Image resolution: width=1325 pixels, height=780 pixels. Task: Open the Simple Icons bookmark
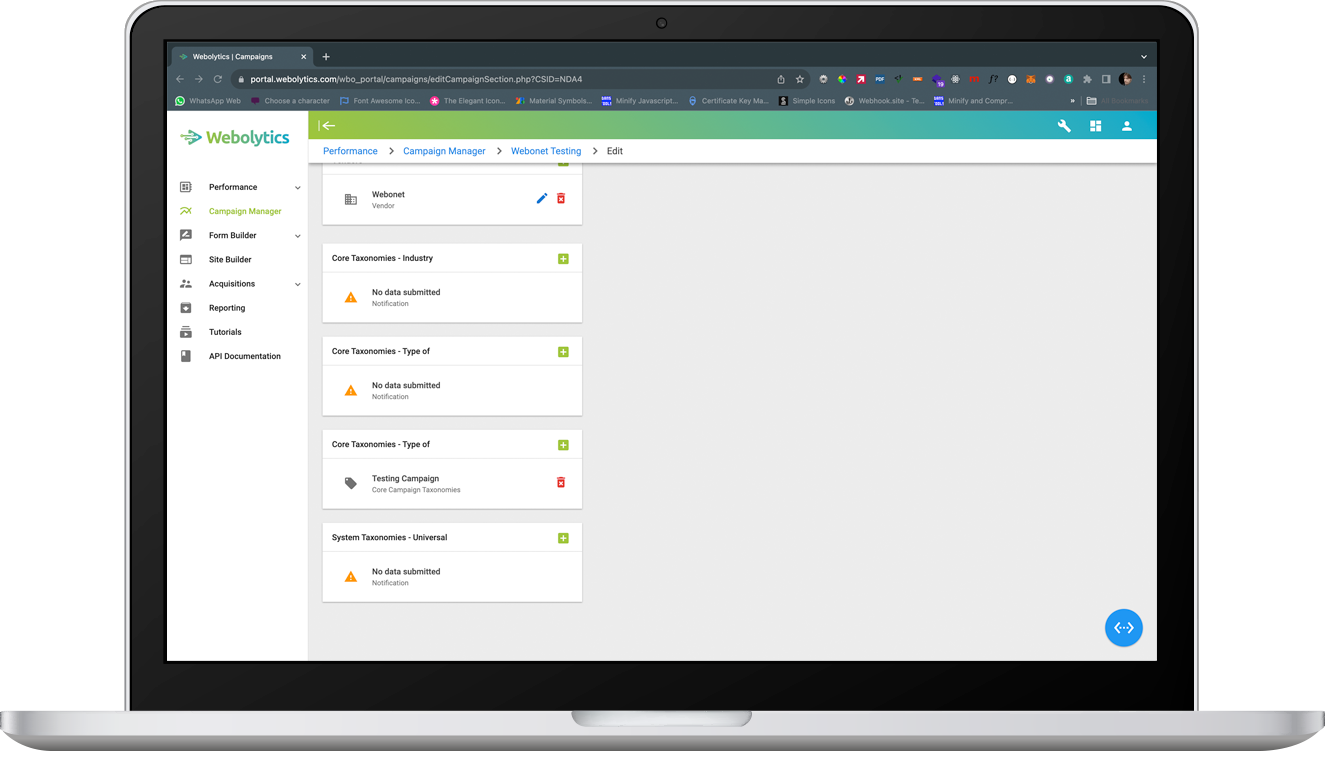[807, 101]
